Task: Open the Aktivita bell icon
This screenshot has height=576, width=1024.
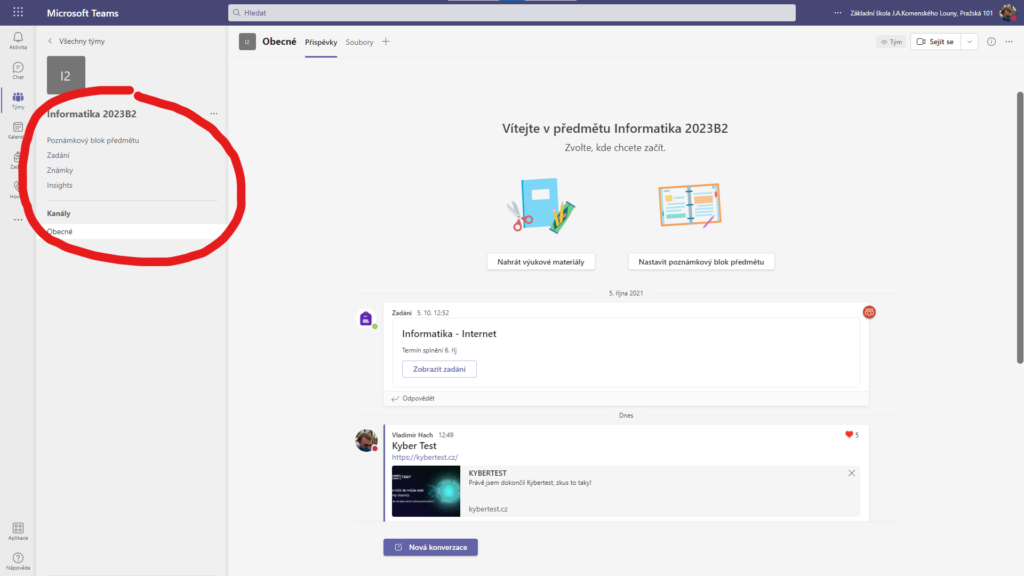Action: click(x=18, y=40)
